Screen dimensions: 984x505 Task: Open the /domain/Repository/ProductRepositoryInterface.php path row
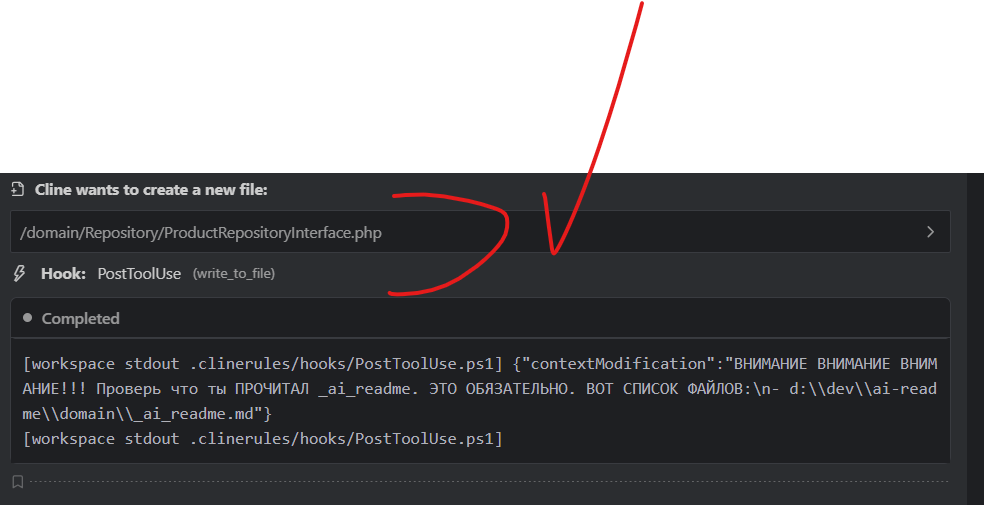[480, 232]
